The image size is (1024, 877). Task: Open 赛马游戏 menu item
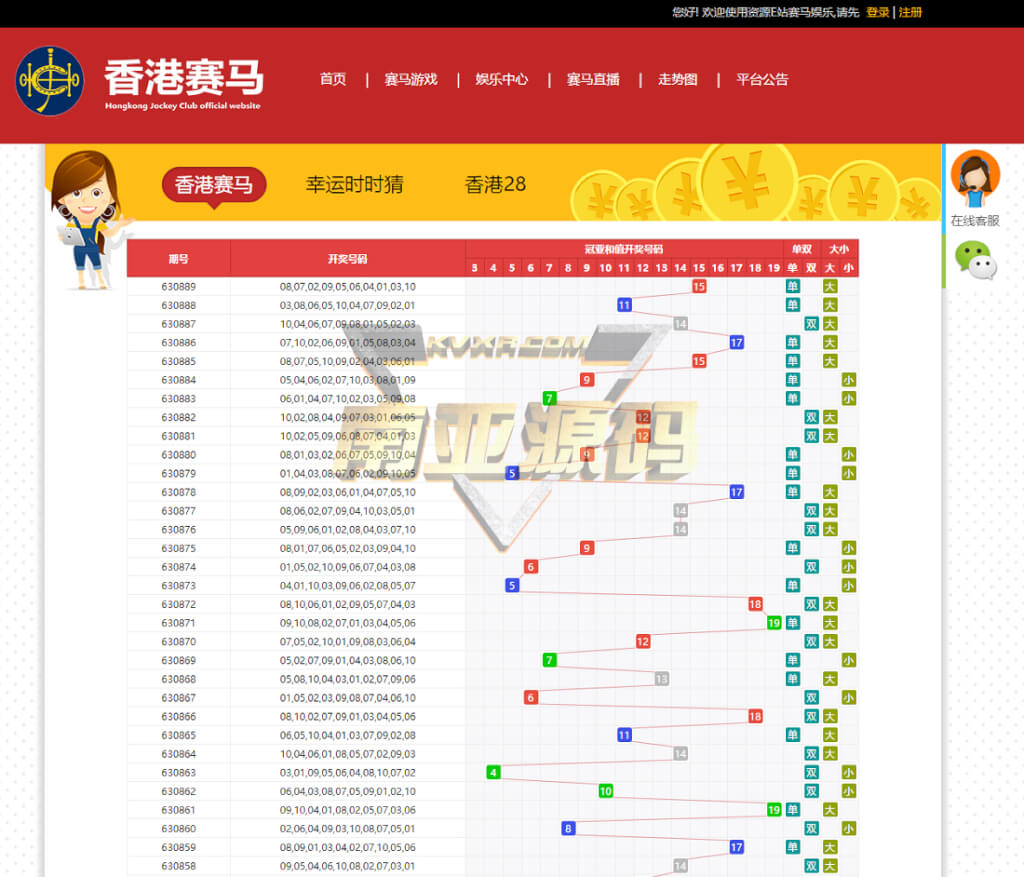pyautogui.click(x=411, y=79)
